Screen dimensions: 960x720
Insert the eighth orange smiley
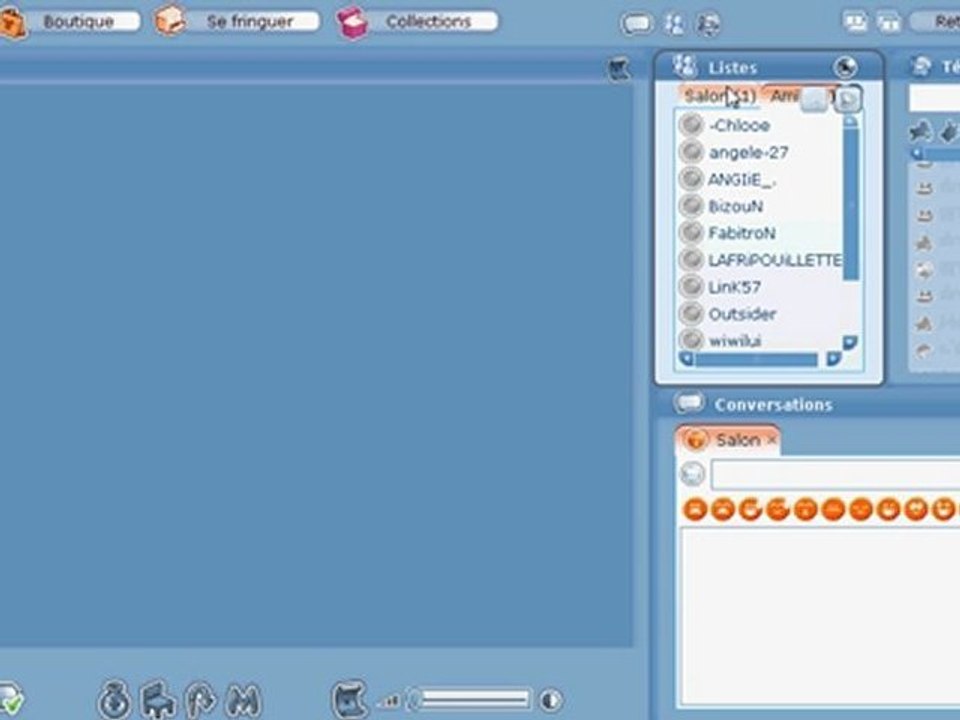888,509
